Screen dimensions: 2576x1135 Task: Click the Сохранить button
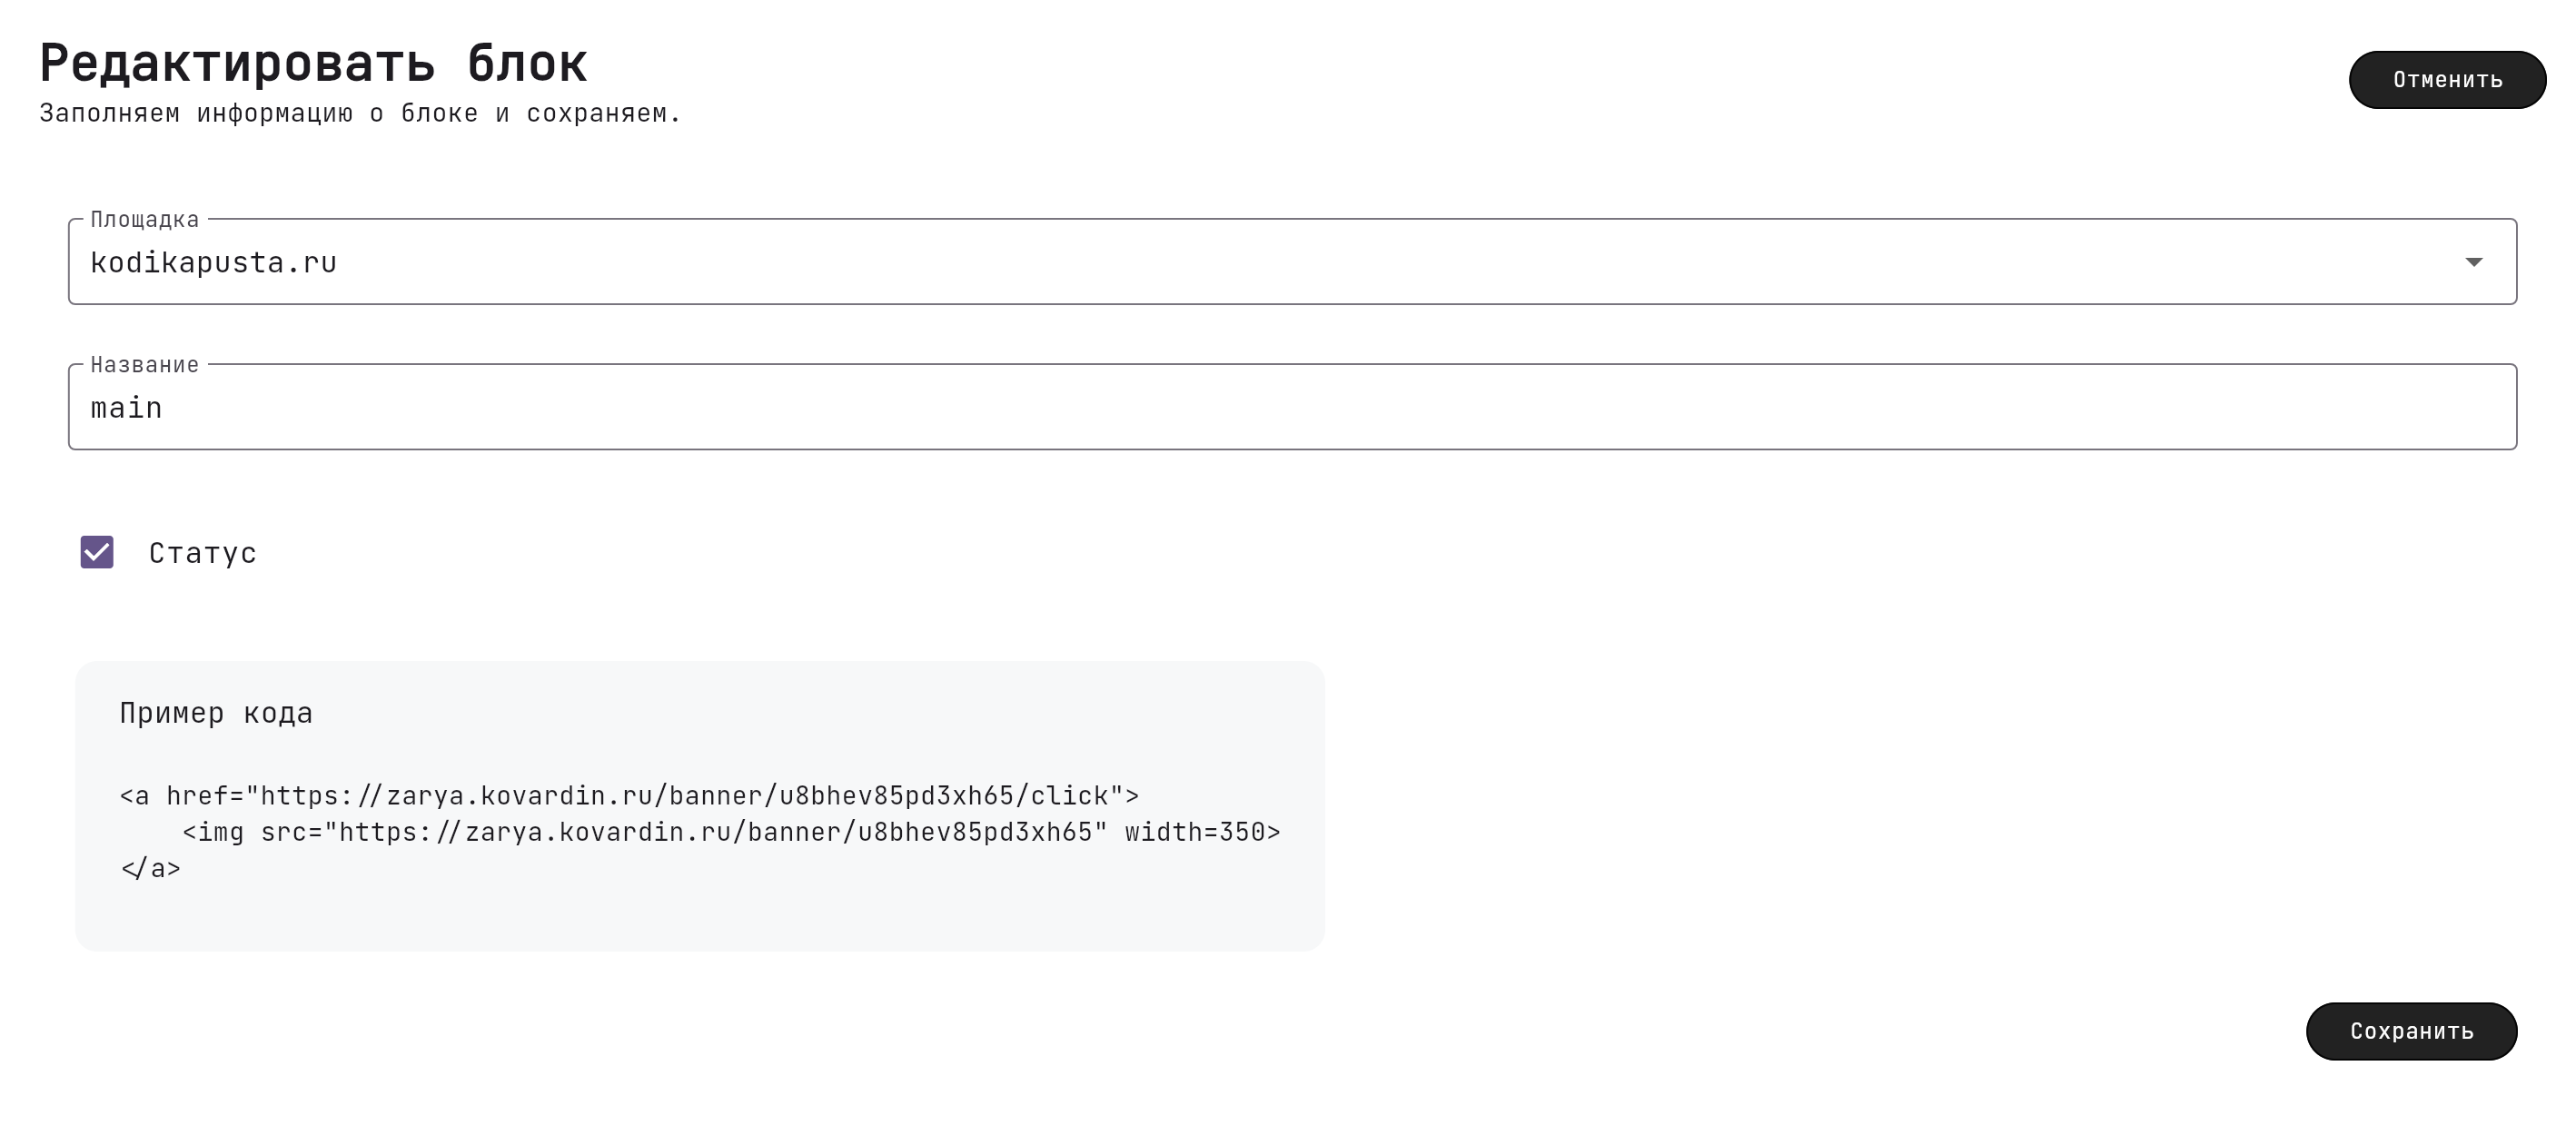click(2411, 1031)
